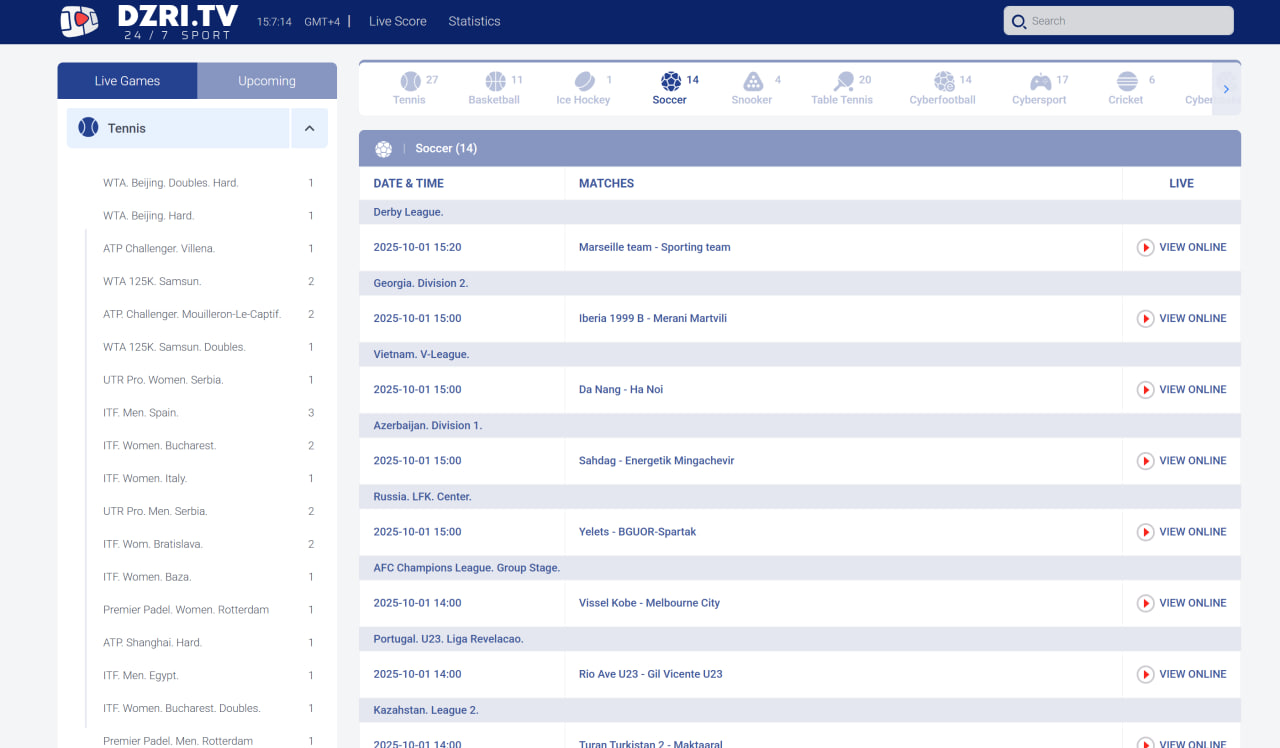The height and width of the screenshot is (748, 1280).
Task: Open WTA. Beijing. Doubles. Hard. tournament
Action: (x=171, y=183)
